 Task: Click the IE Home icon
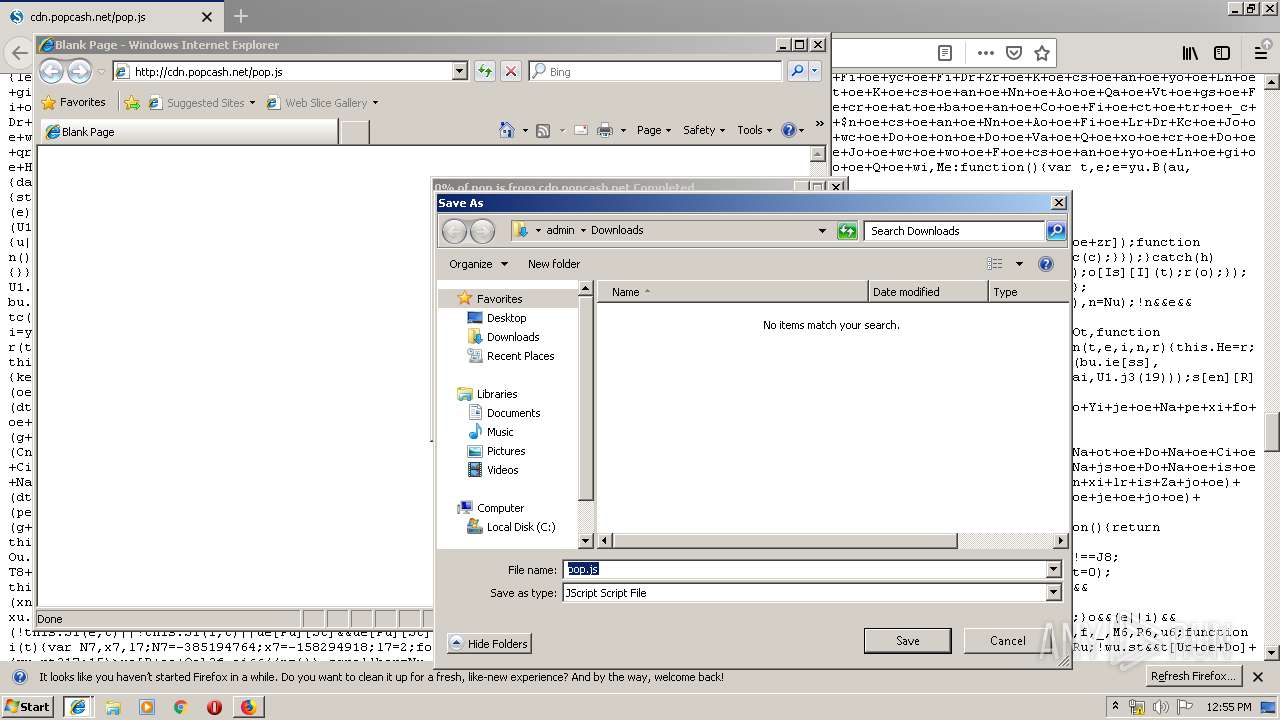(x=507, y=130)
